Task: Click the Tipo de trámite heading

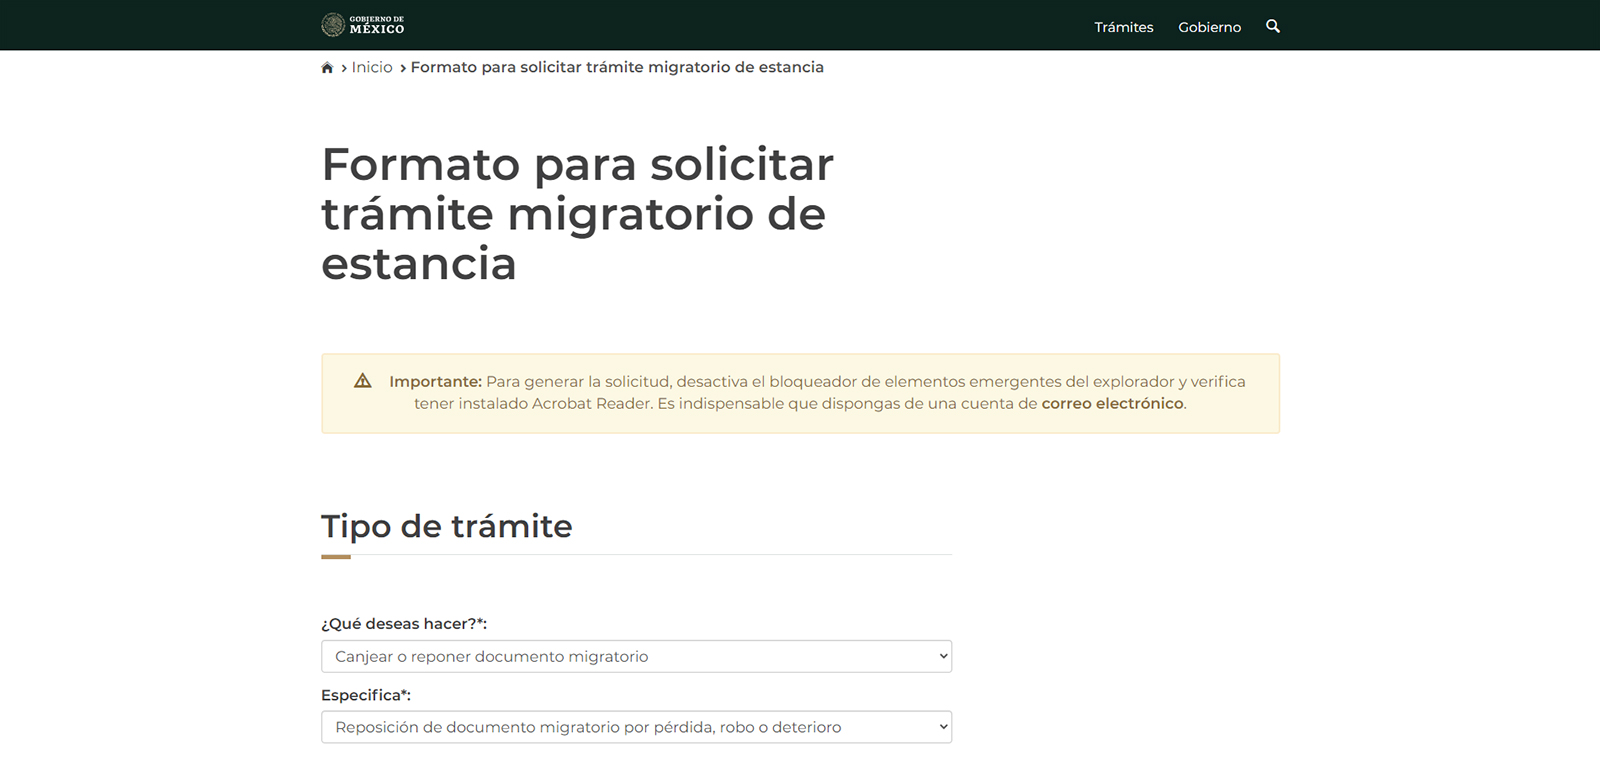Action: coord(446,526)
